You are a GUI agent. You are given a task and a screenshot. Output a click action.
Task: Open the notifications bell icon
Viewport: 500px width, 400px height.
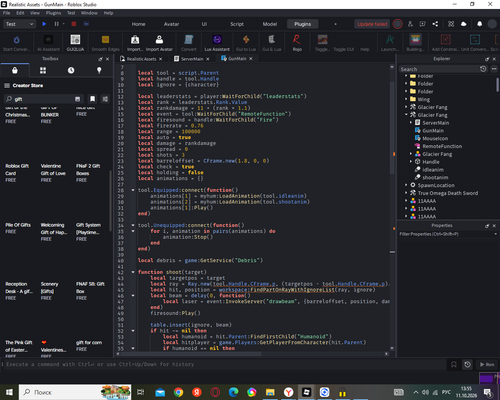pos(479,24)
